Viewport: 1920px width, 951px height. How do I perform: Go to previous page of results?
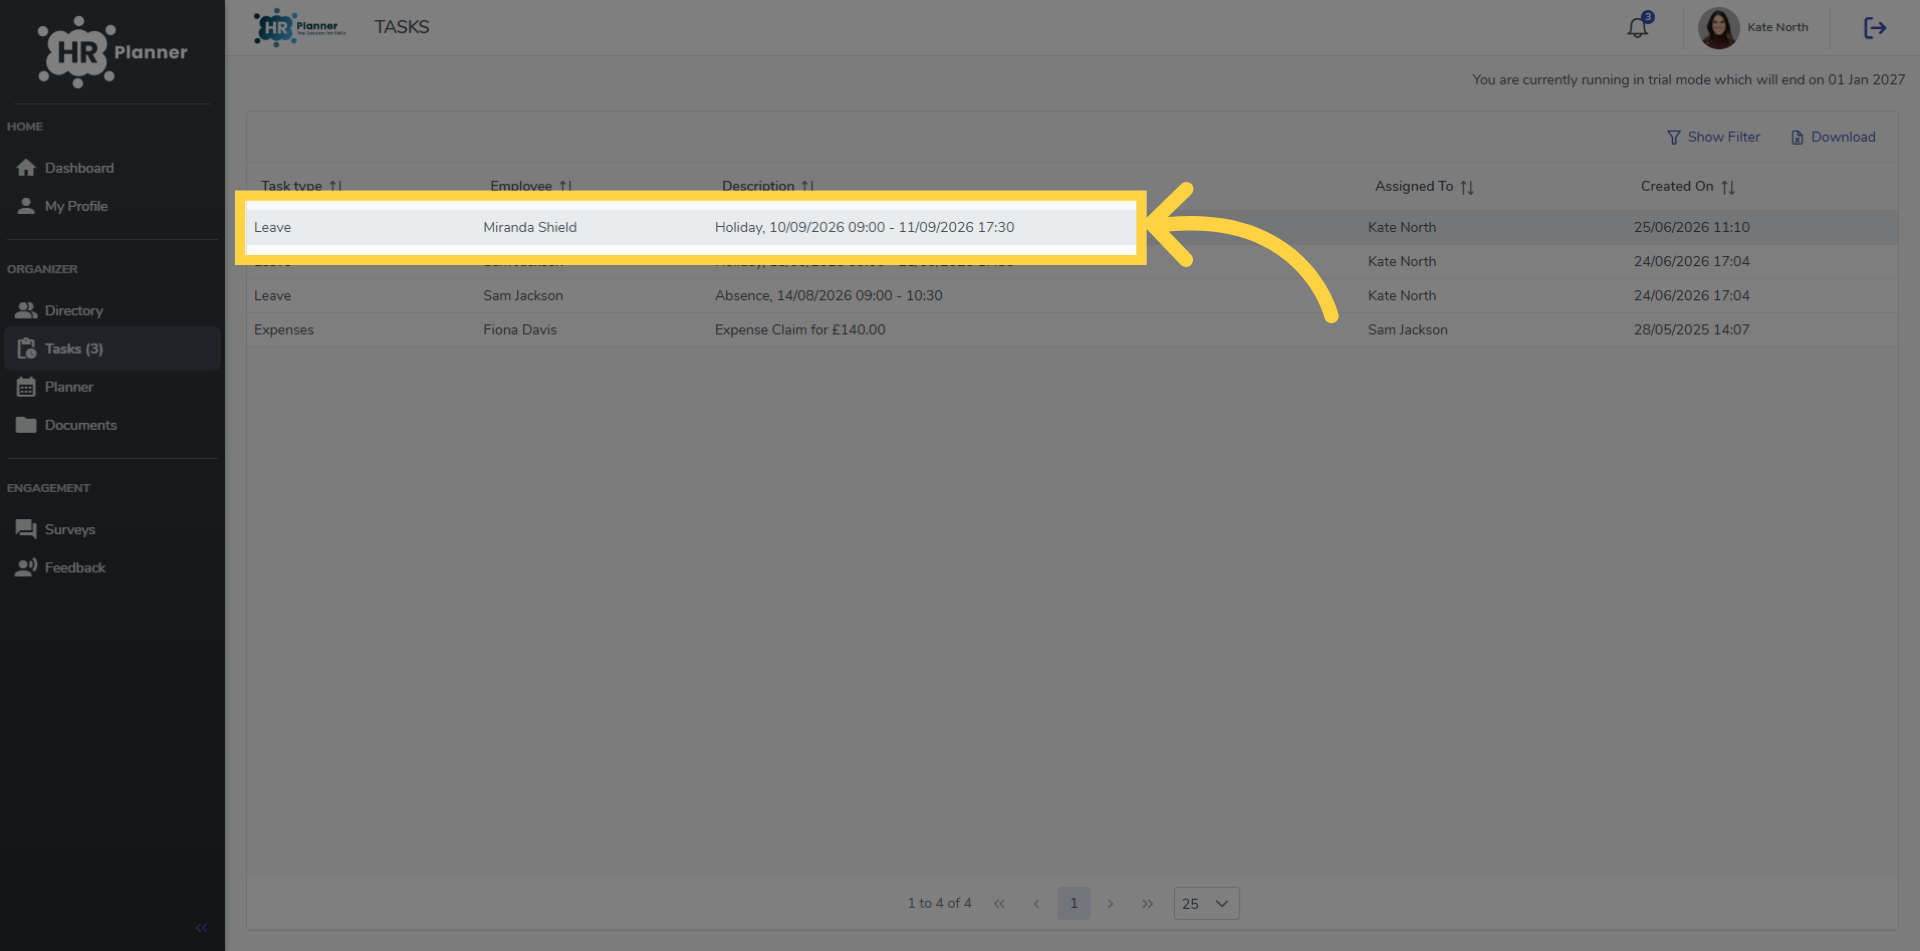pyautogui.click(x=1036, y=903)
